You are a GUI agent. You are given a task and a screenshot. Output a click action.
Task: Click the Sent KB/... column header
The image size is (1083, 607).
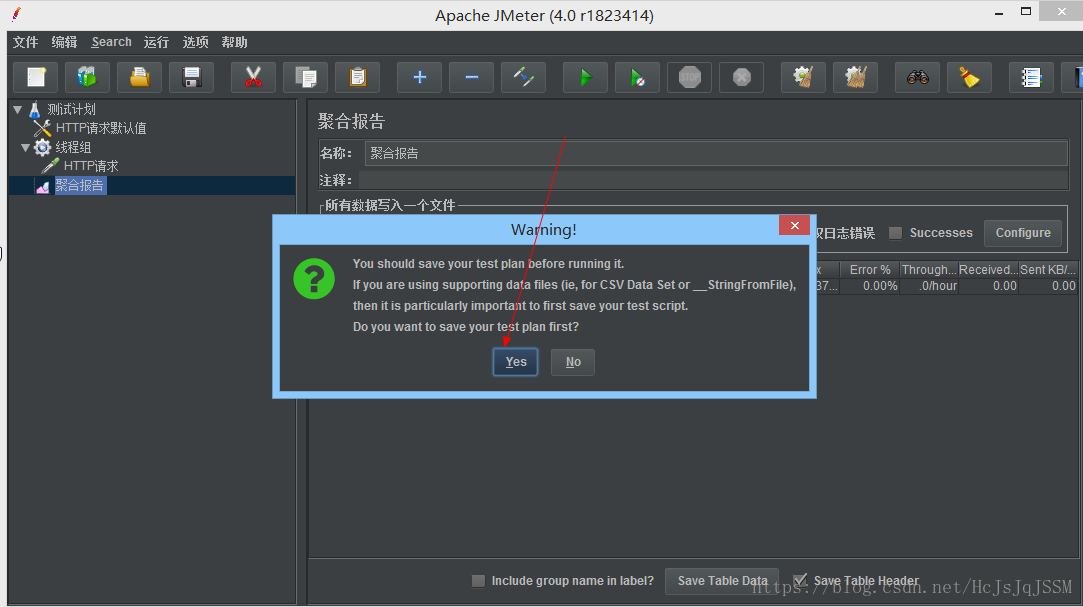[1048, 269]
